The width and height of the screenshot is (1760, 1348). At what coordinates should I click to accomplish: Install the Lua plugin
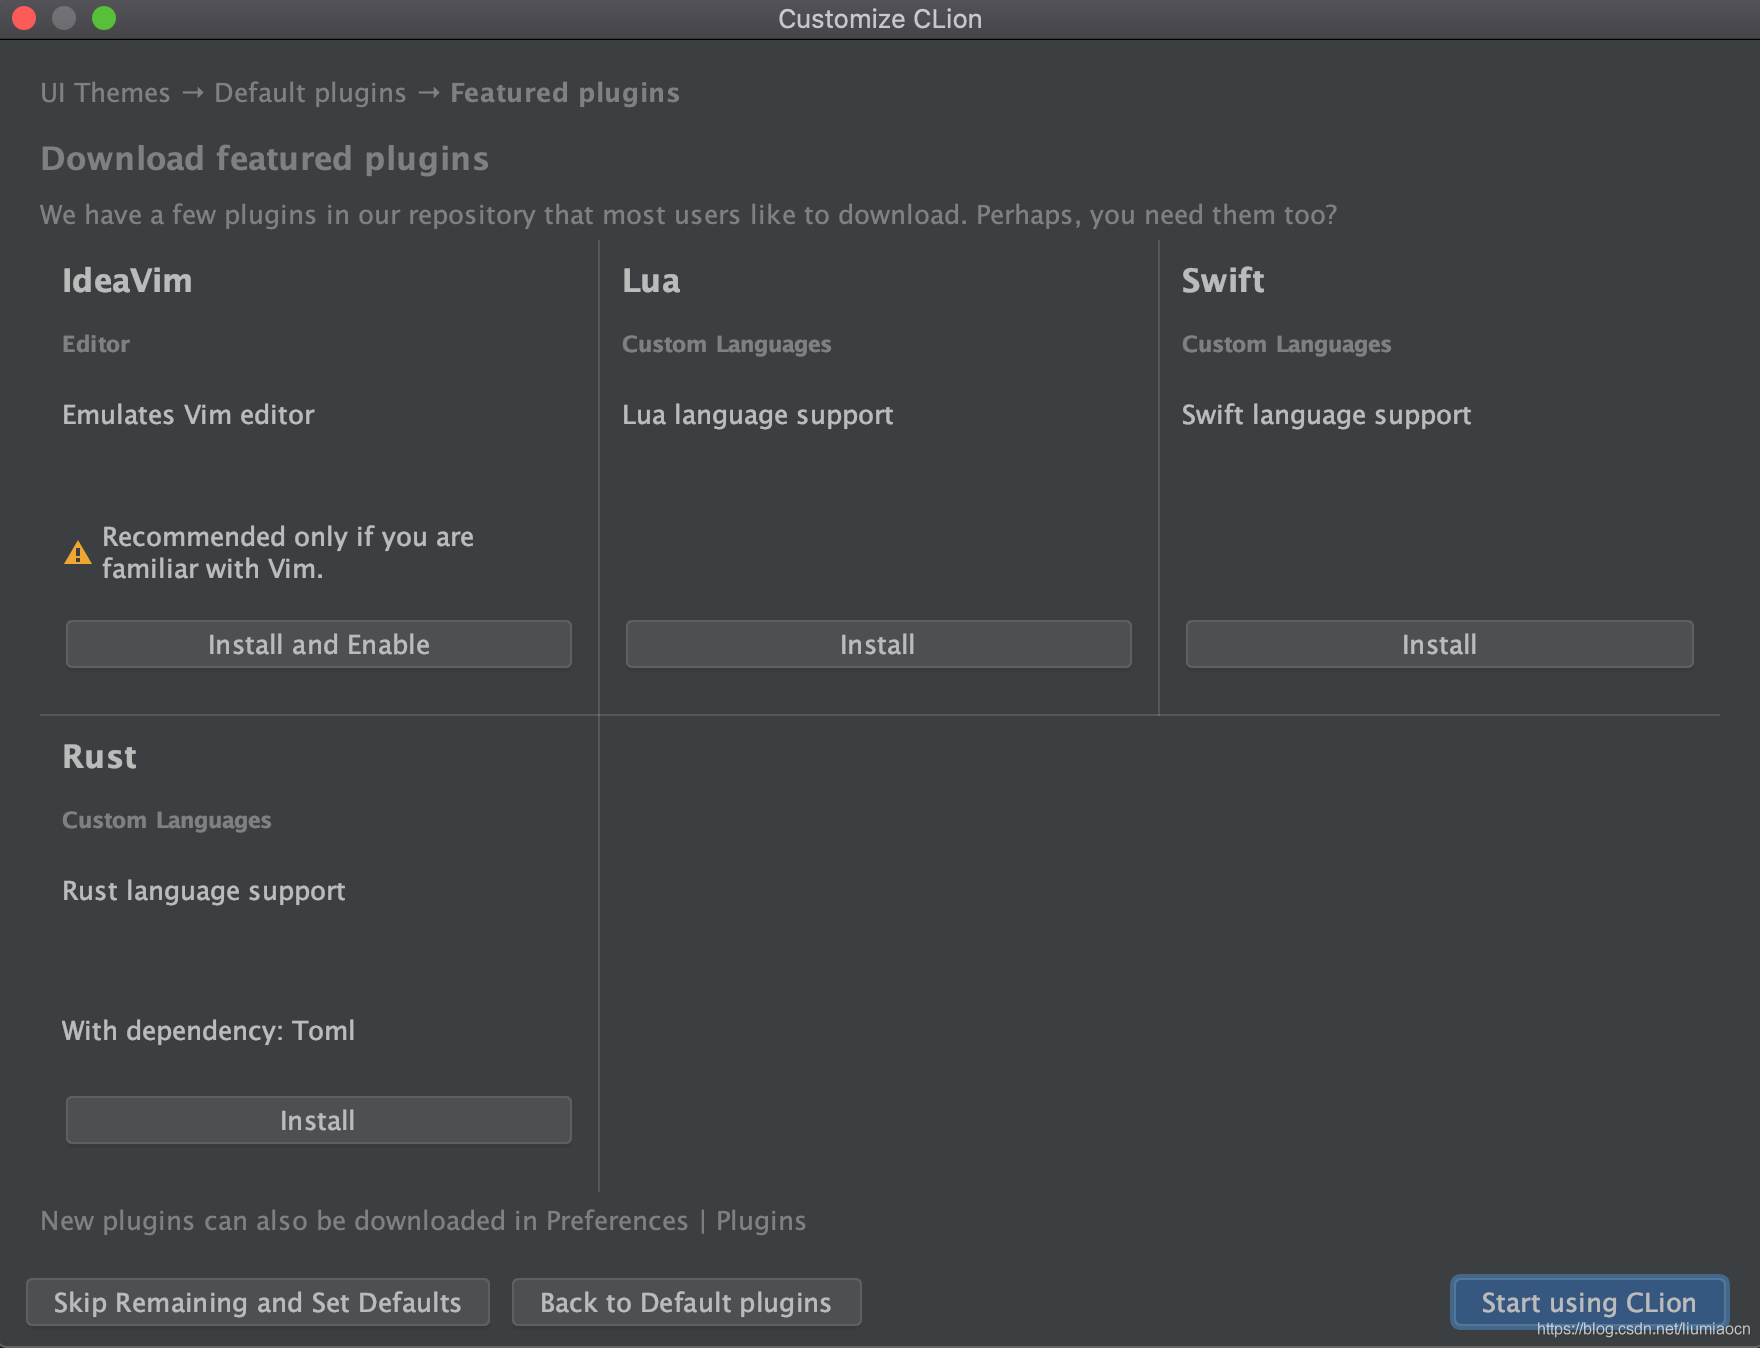point(878,644)
